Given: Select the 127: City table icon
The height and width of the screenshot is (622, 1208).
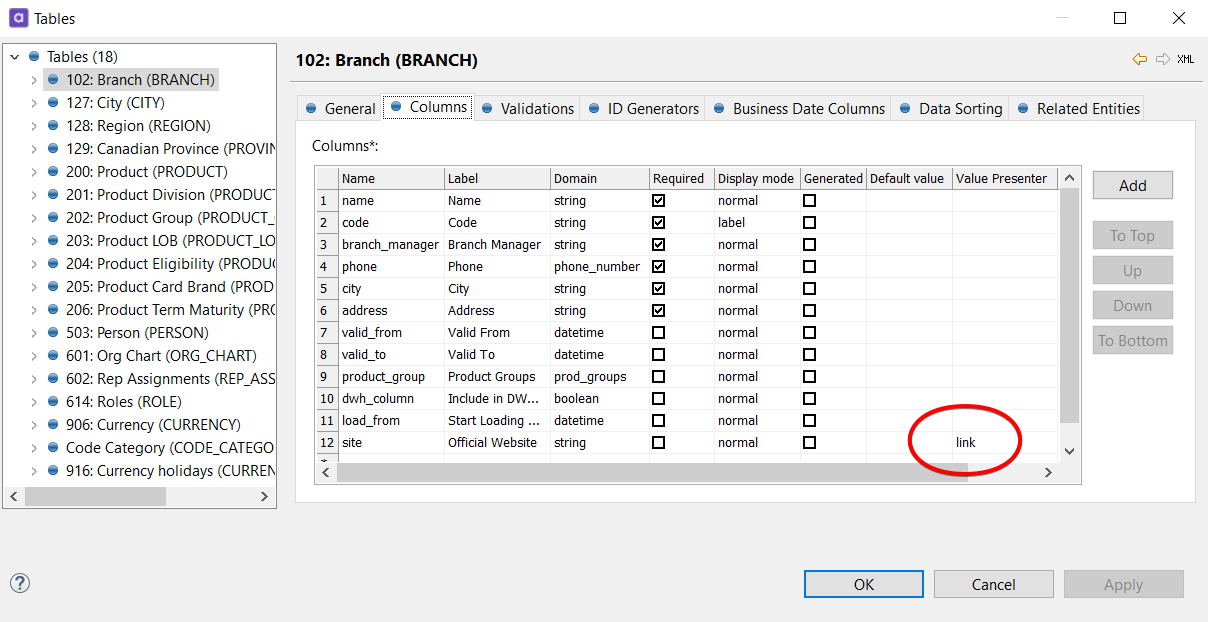Looking at the screenshot, I should (x=54, y=103).
